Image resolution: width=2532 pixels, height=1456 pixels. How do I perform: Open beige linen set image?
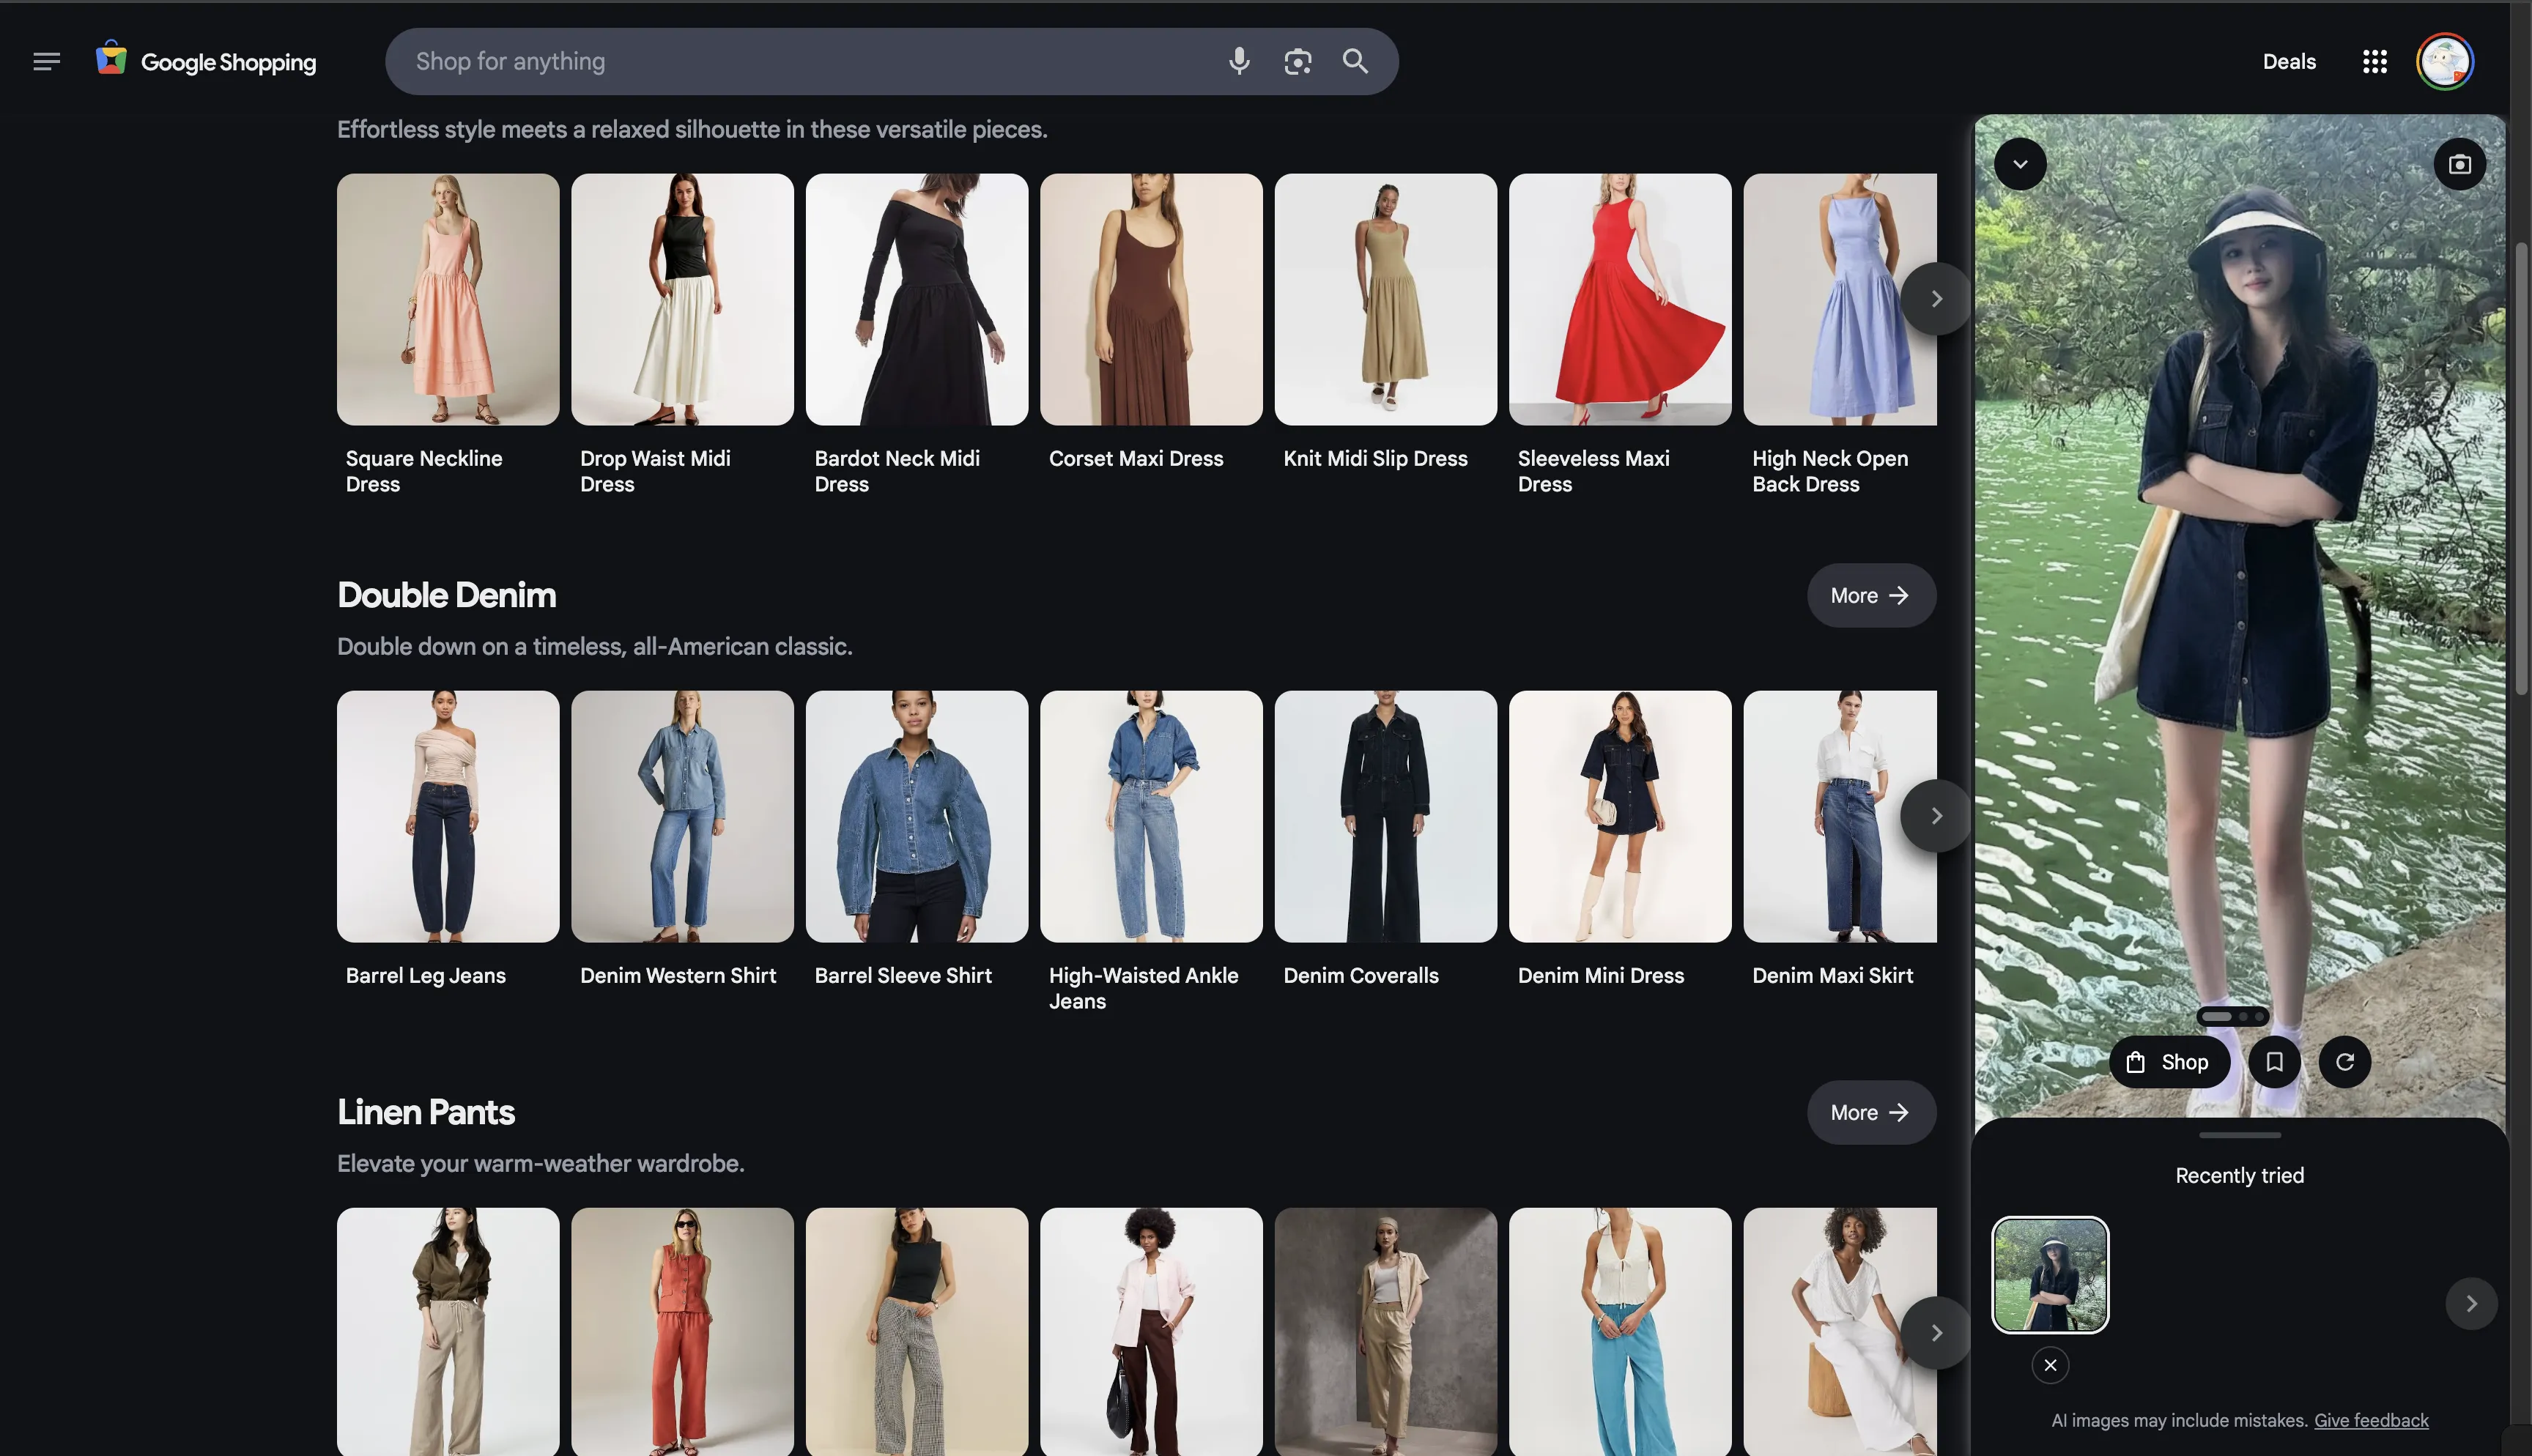(1386, 1332)
